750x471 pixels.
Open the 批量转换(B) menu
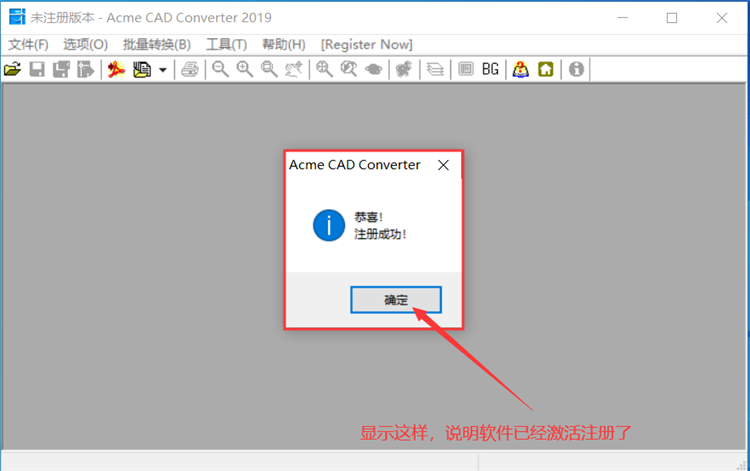(157, 44)
